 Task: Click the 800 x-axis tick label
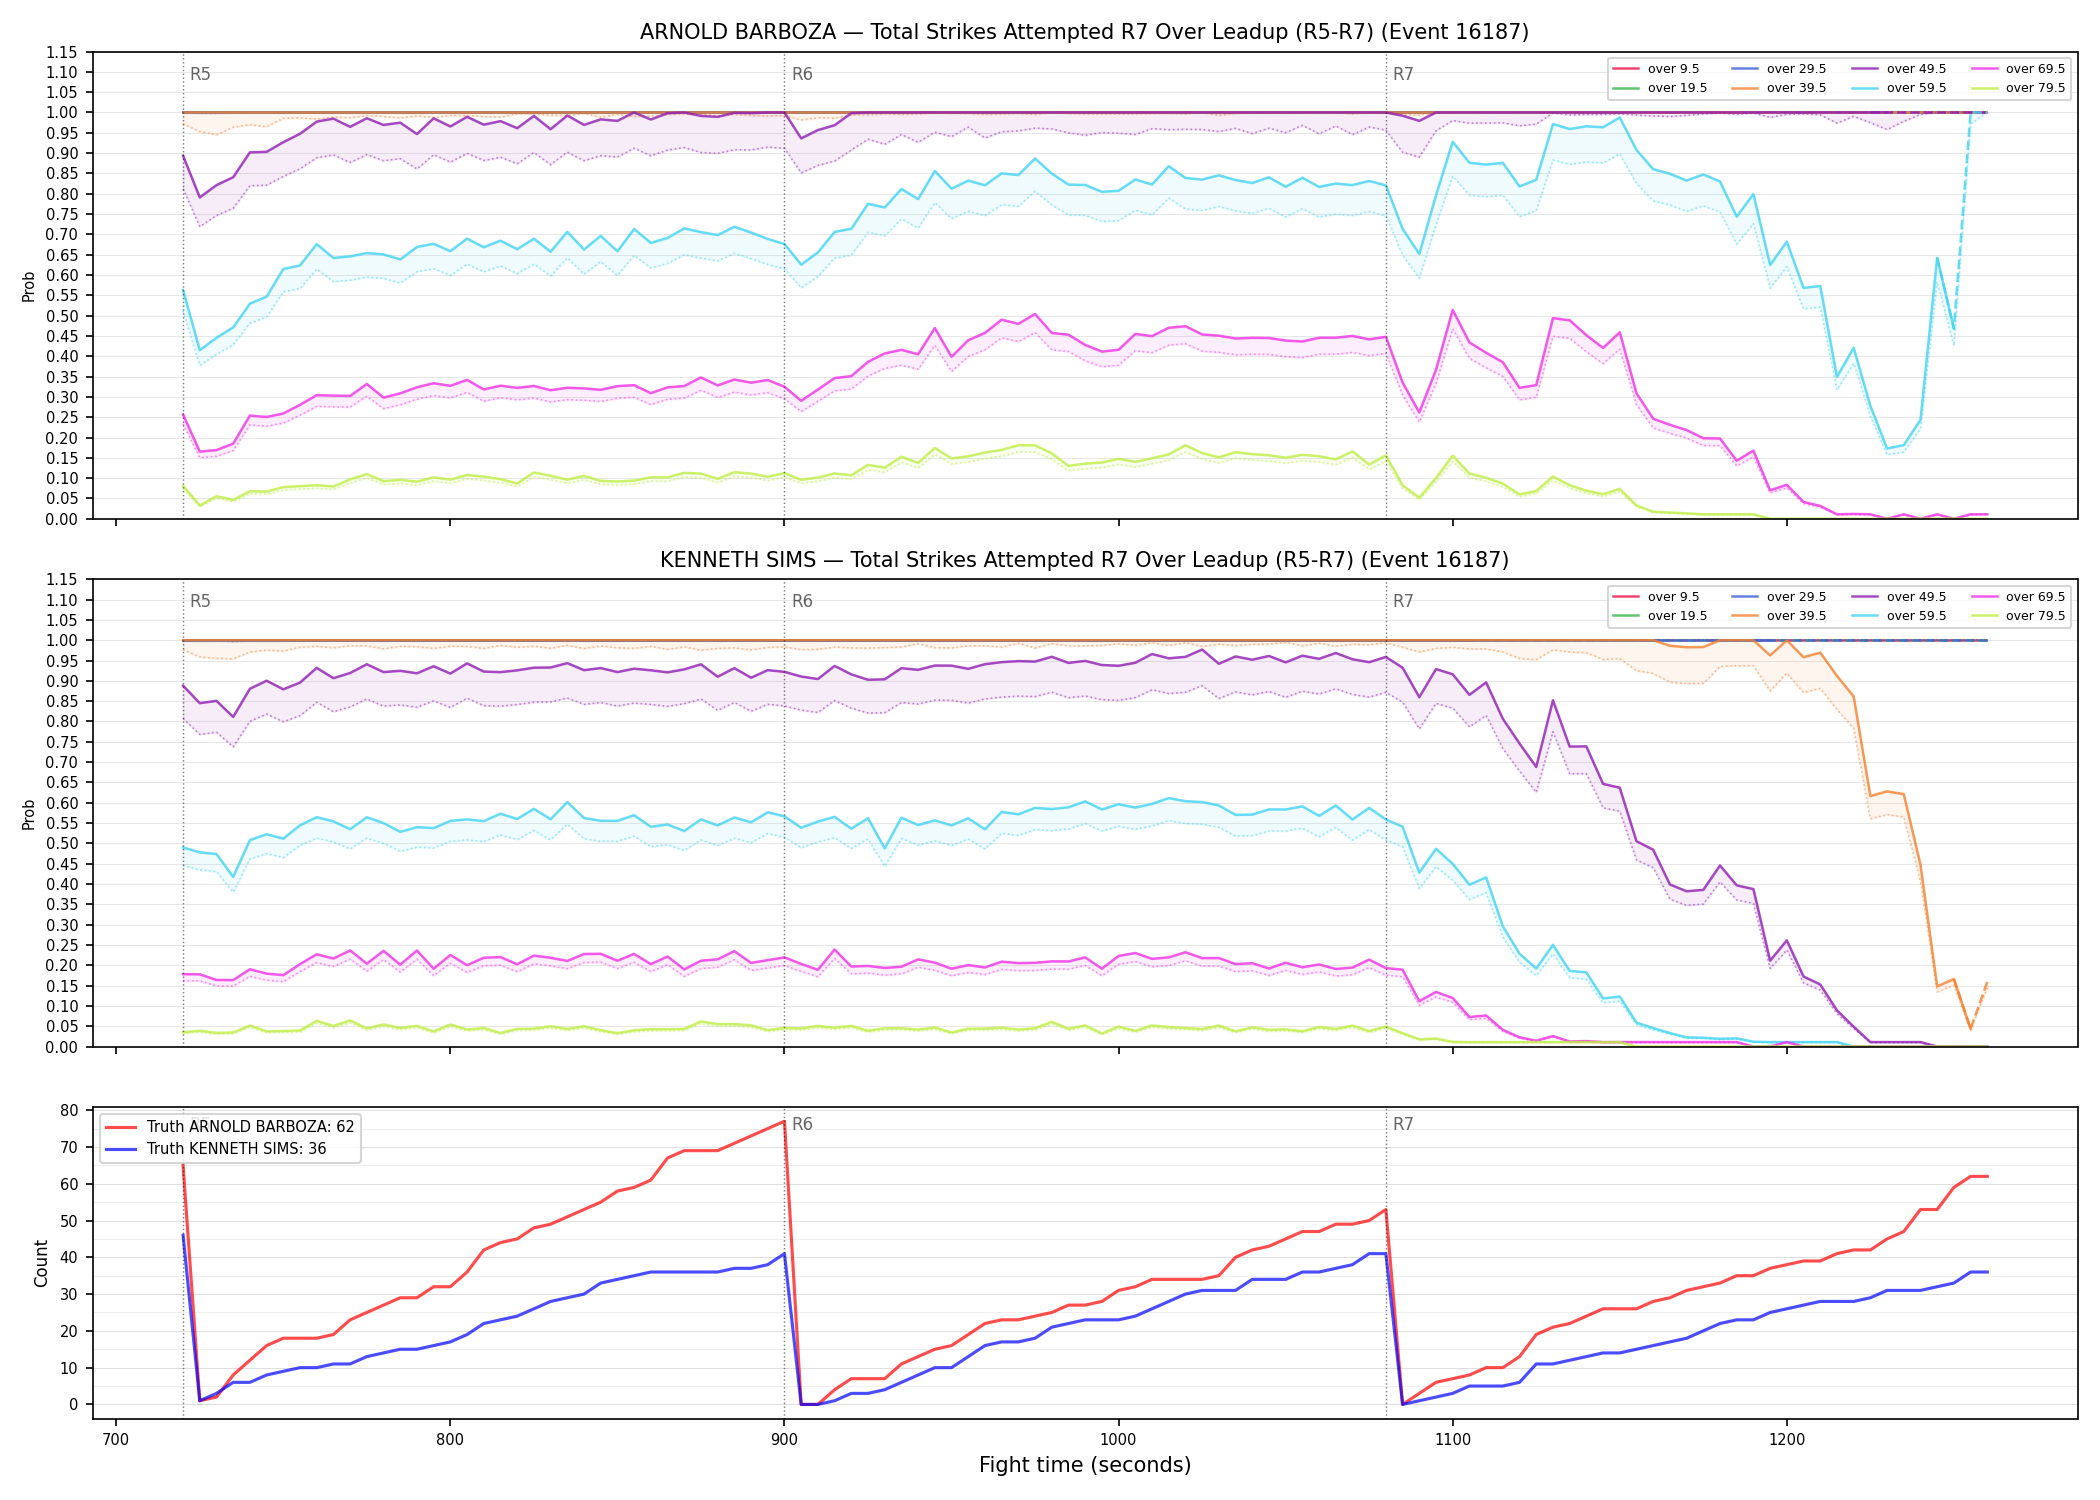(x=450, y=1440)
